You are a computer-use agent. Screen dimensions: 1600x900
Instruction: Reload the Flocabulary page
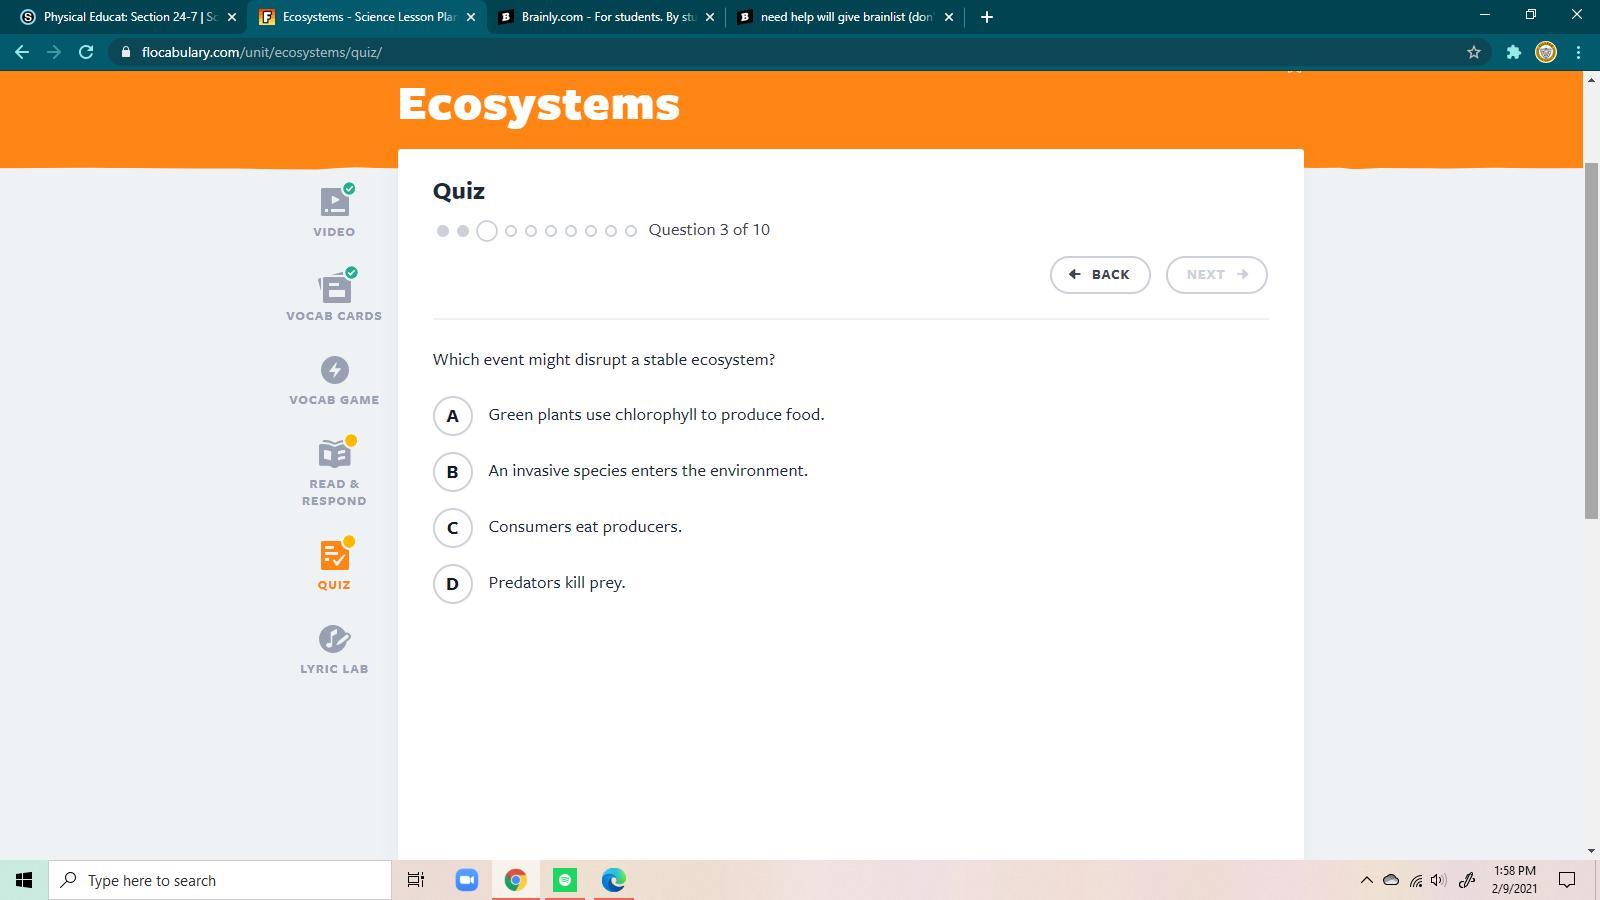coord(86,52)
